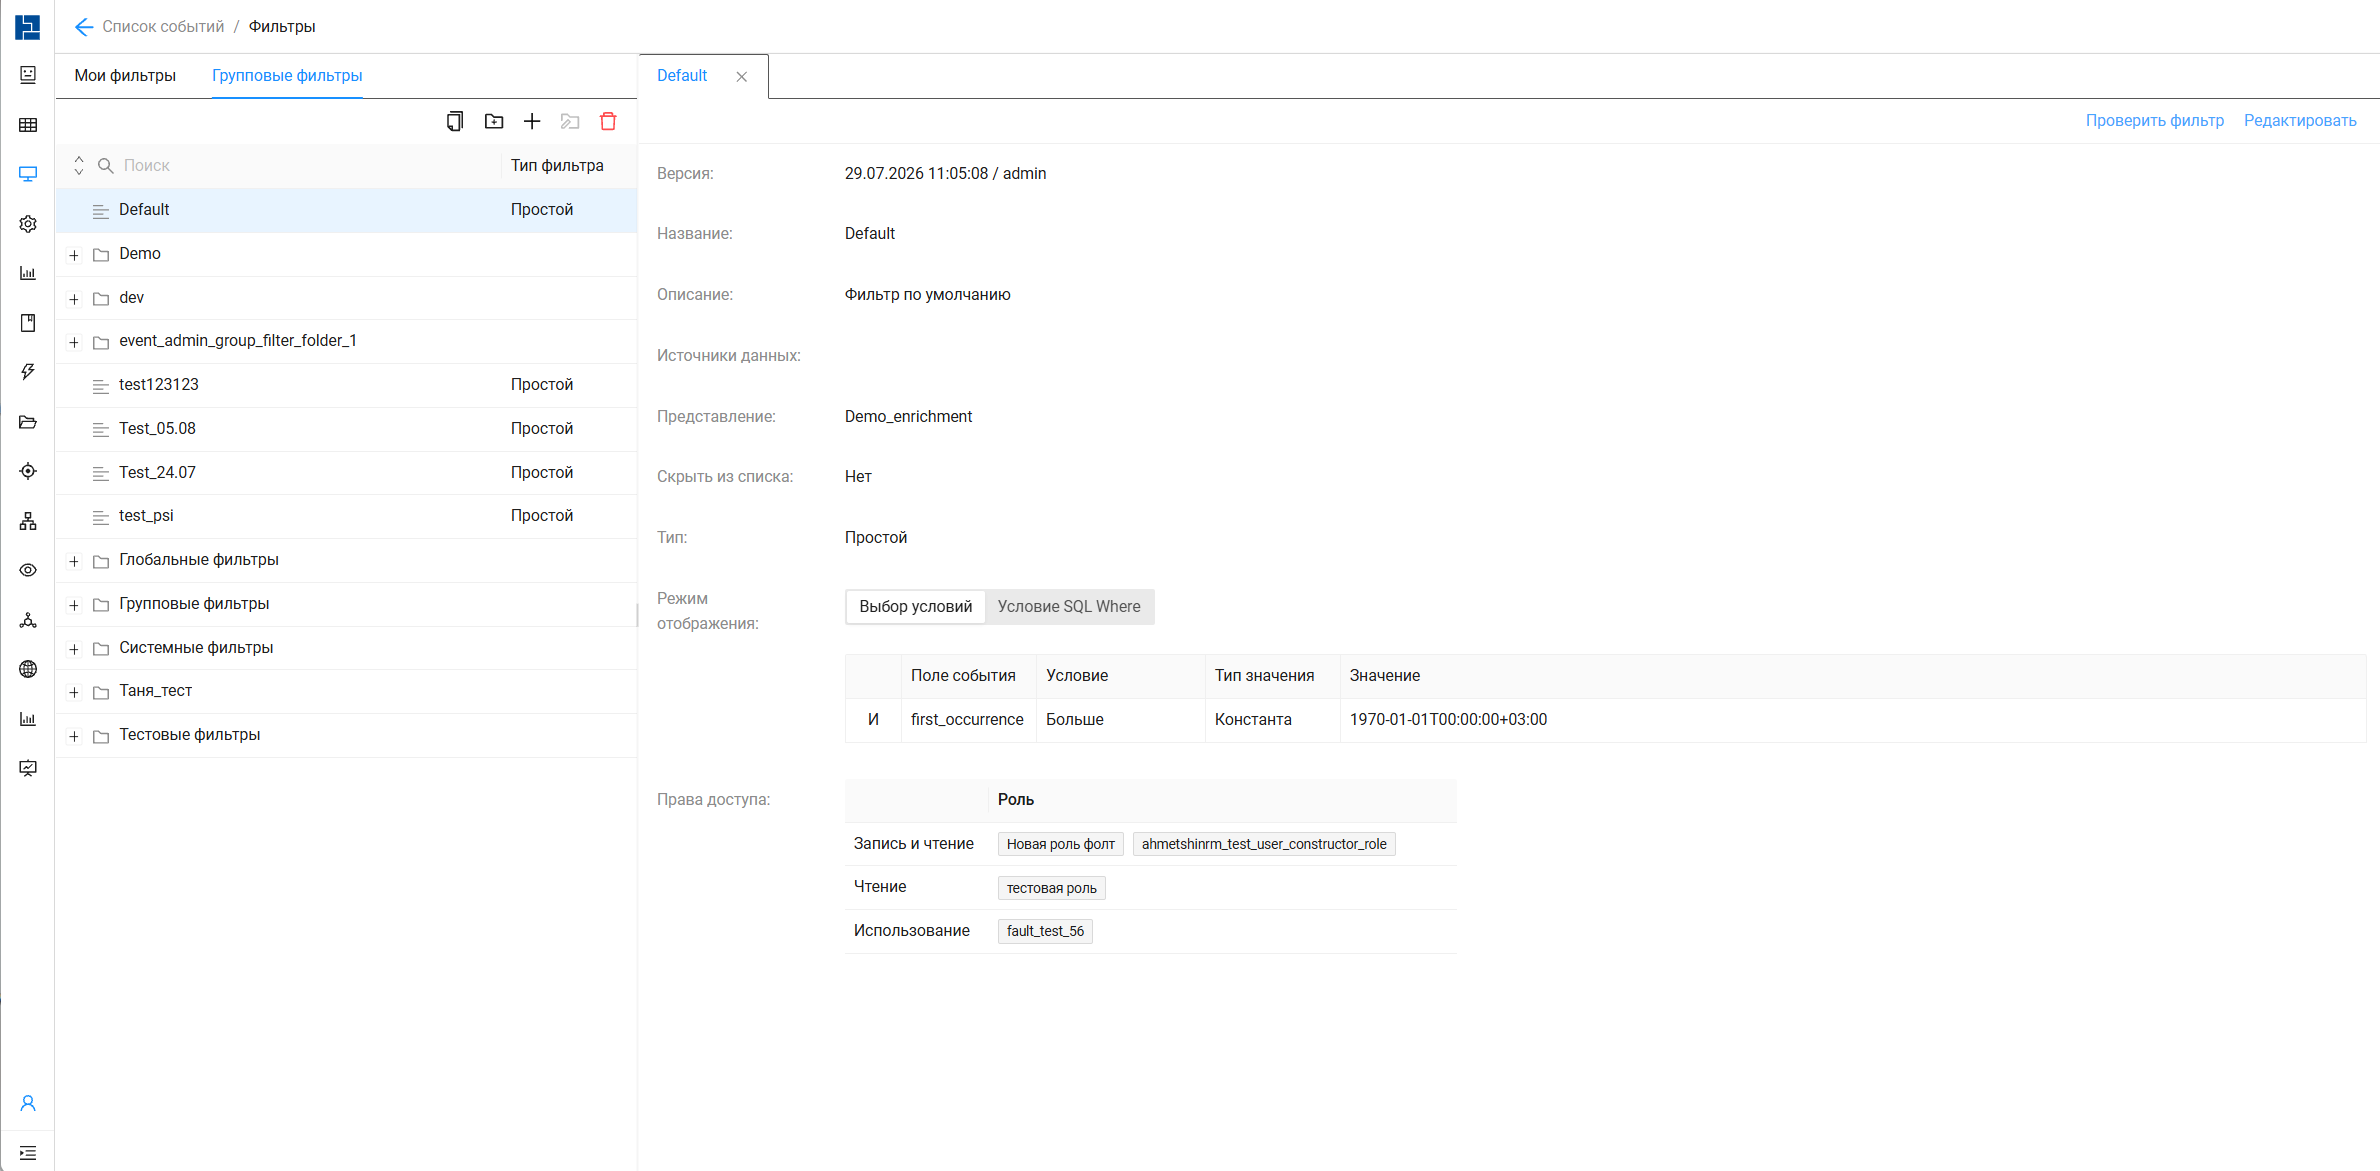Open the connected nodes sidebar icon

click(28, 620)
